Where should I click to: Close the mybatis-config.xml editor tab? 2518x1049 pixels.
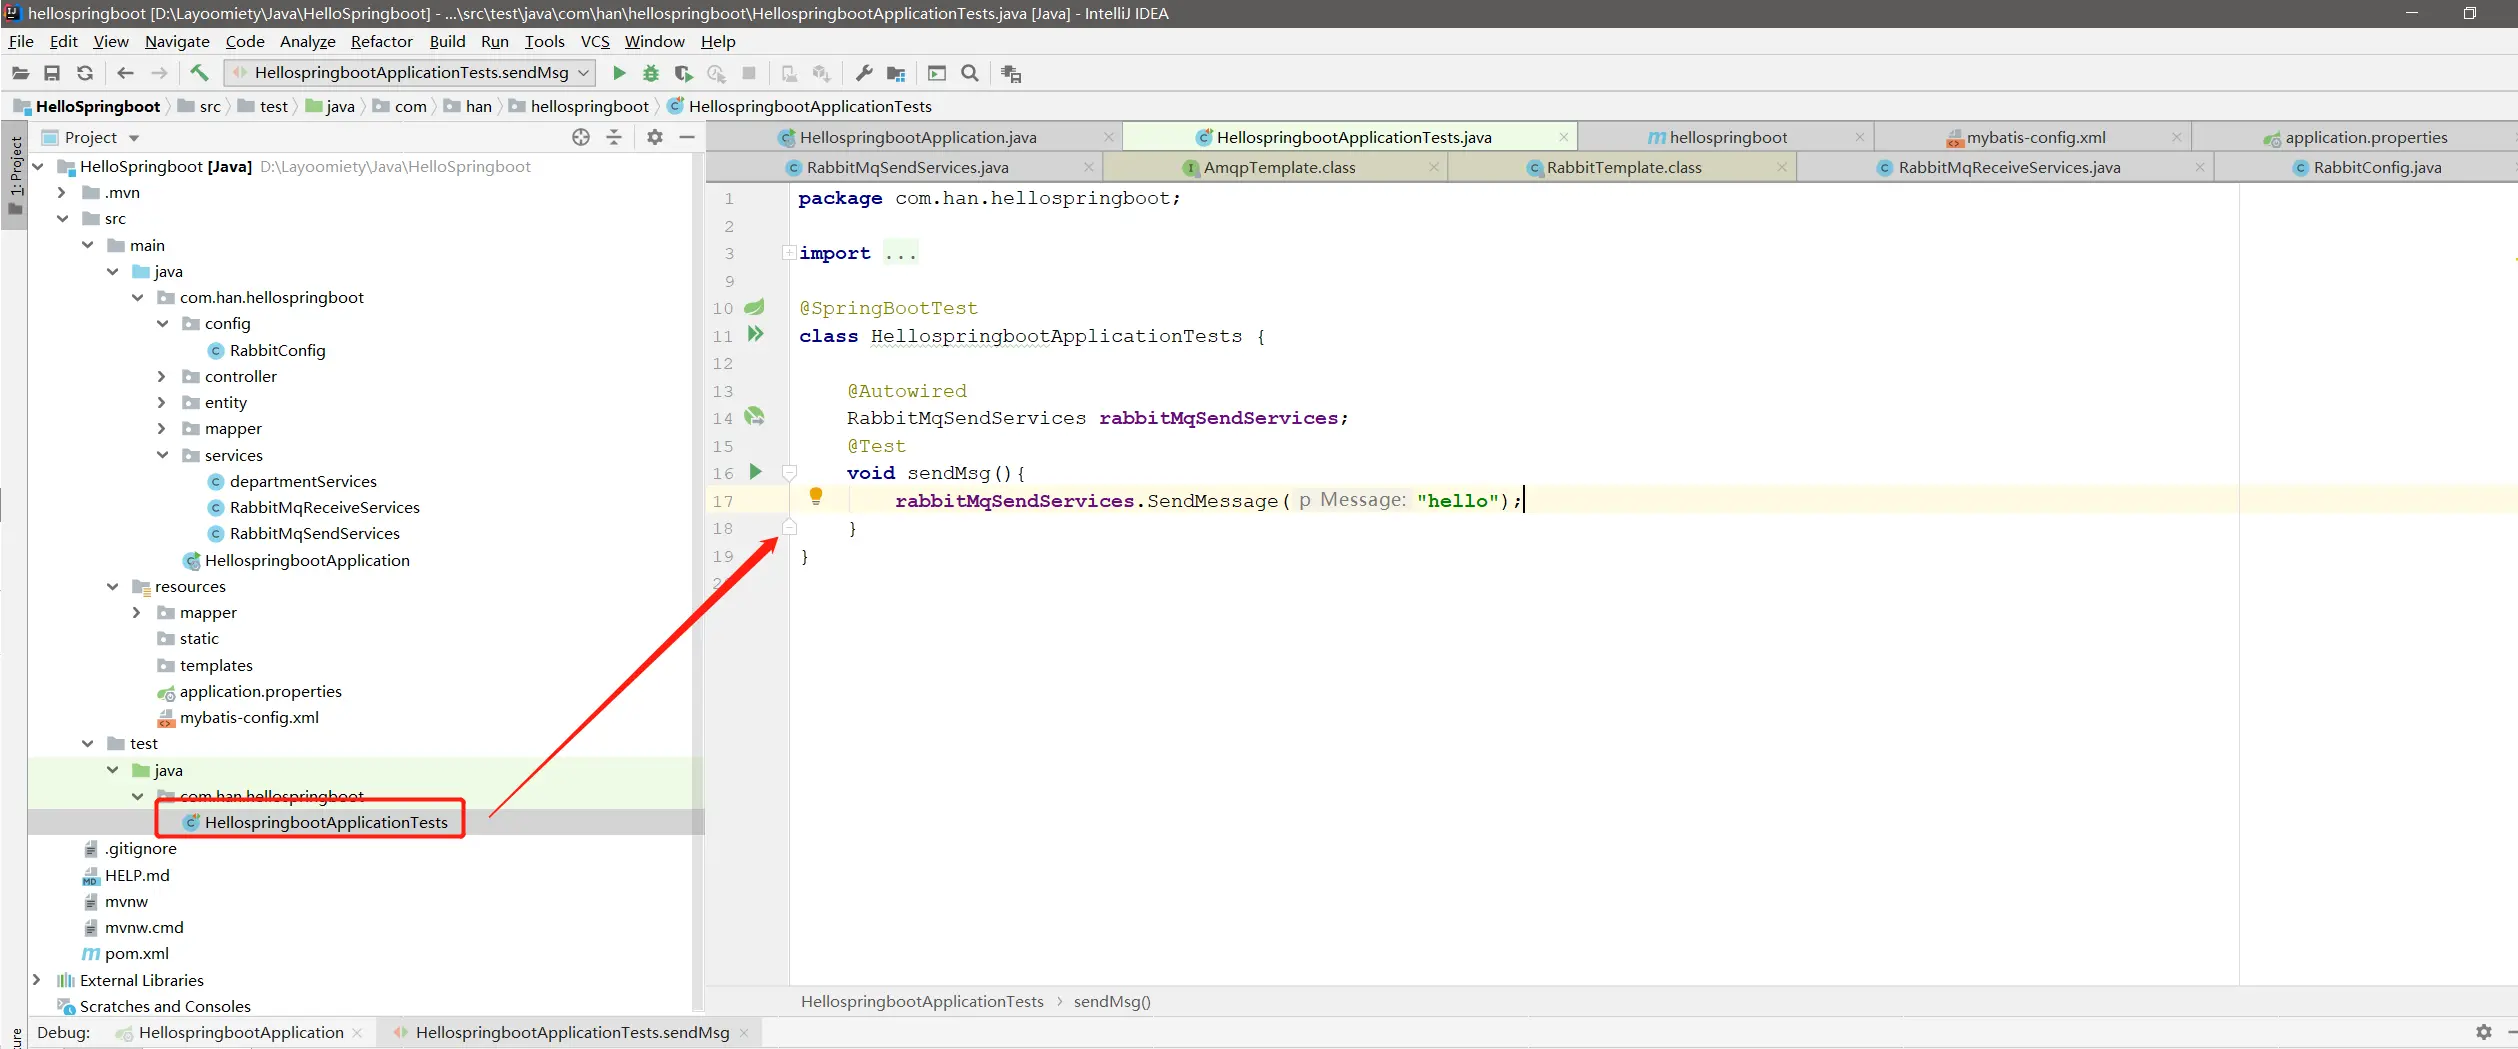[x=2176, y=137]
